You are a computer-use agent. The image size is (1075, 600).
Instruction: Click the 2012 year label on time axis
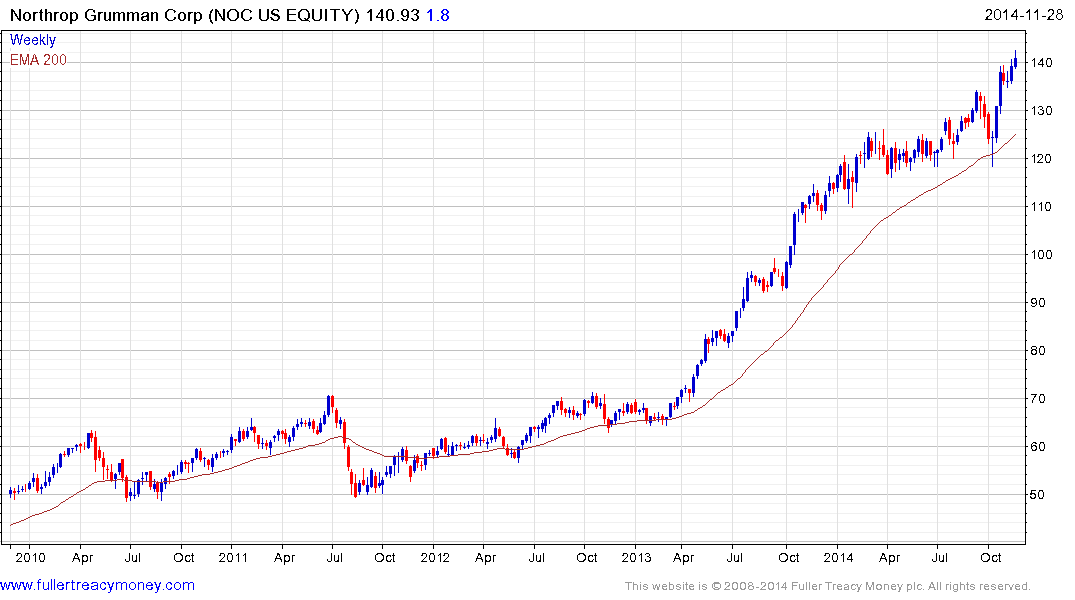[435, 557]
